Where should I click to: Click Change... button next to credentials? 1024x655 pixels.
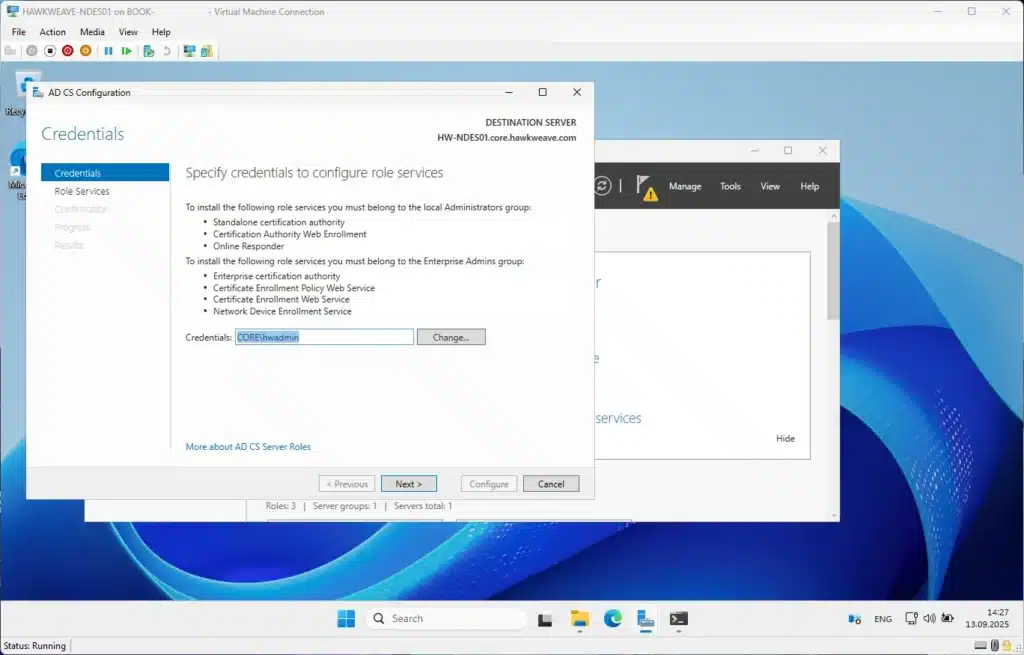(450, 338)
